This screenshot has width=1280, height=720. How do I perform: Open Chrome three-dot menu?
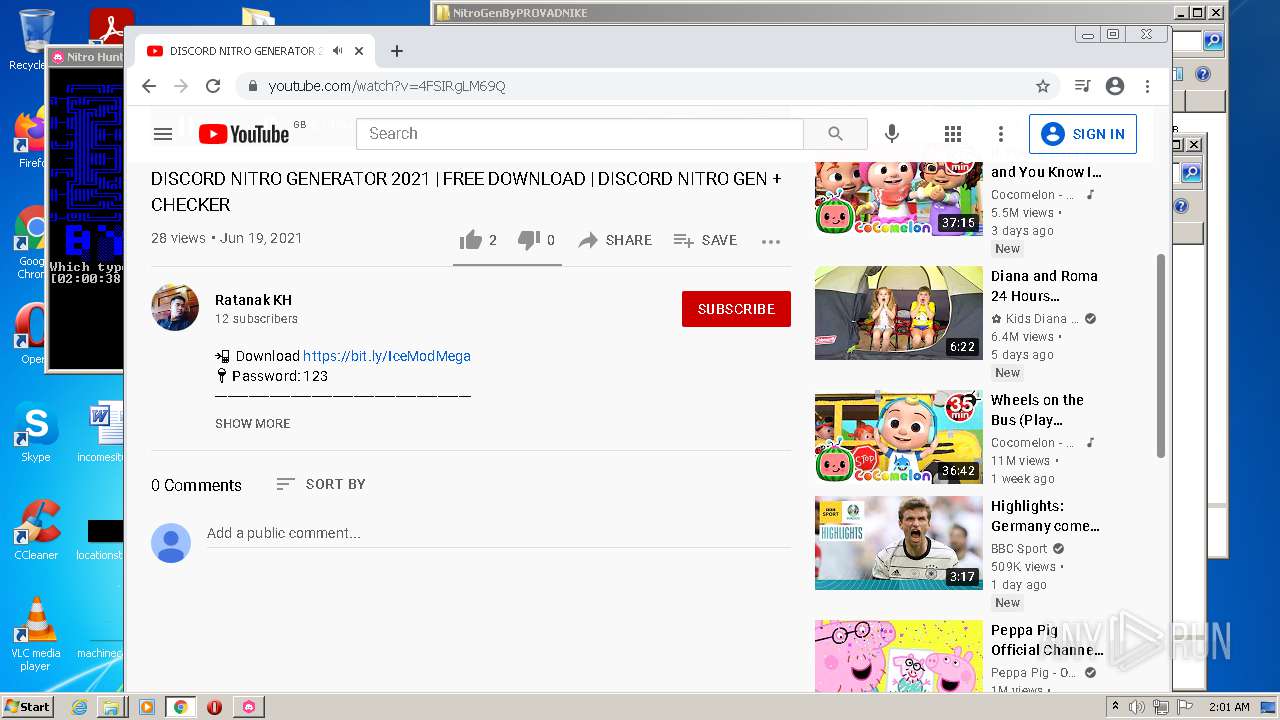pyautogui.click(x=1148, y=86)
